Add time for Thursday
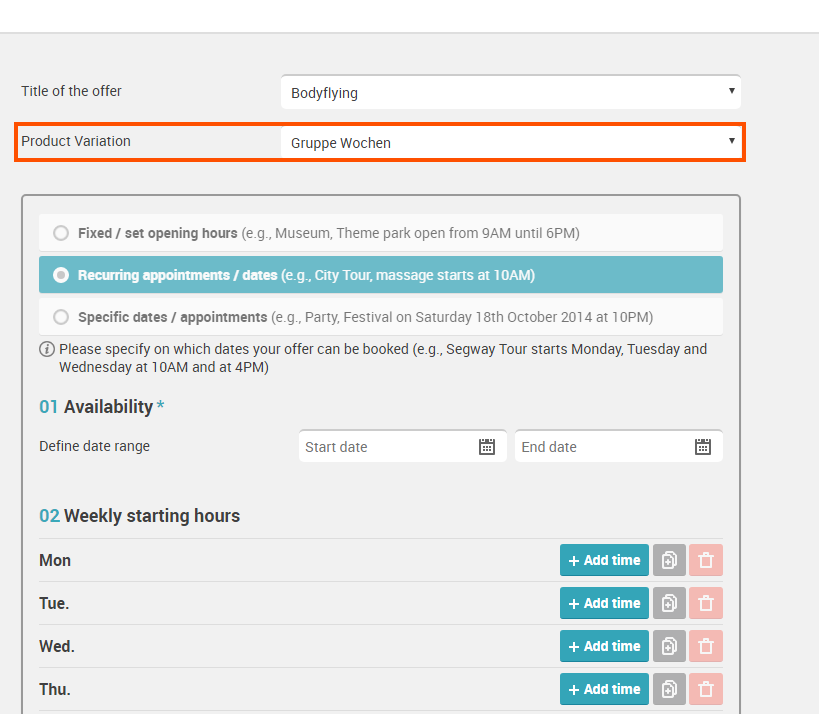Screen dimensions: 819x714 (x=604, y=688)
